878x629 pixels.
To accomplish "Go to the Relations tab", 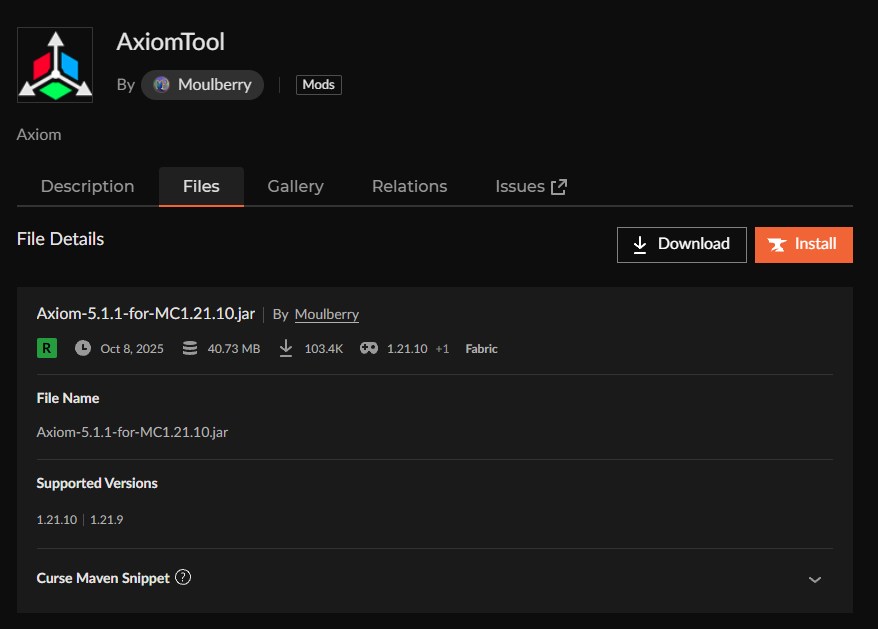I will (x=409, y=187).
